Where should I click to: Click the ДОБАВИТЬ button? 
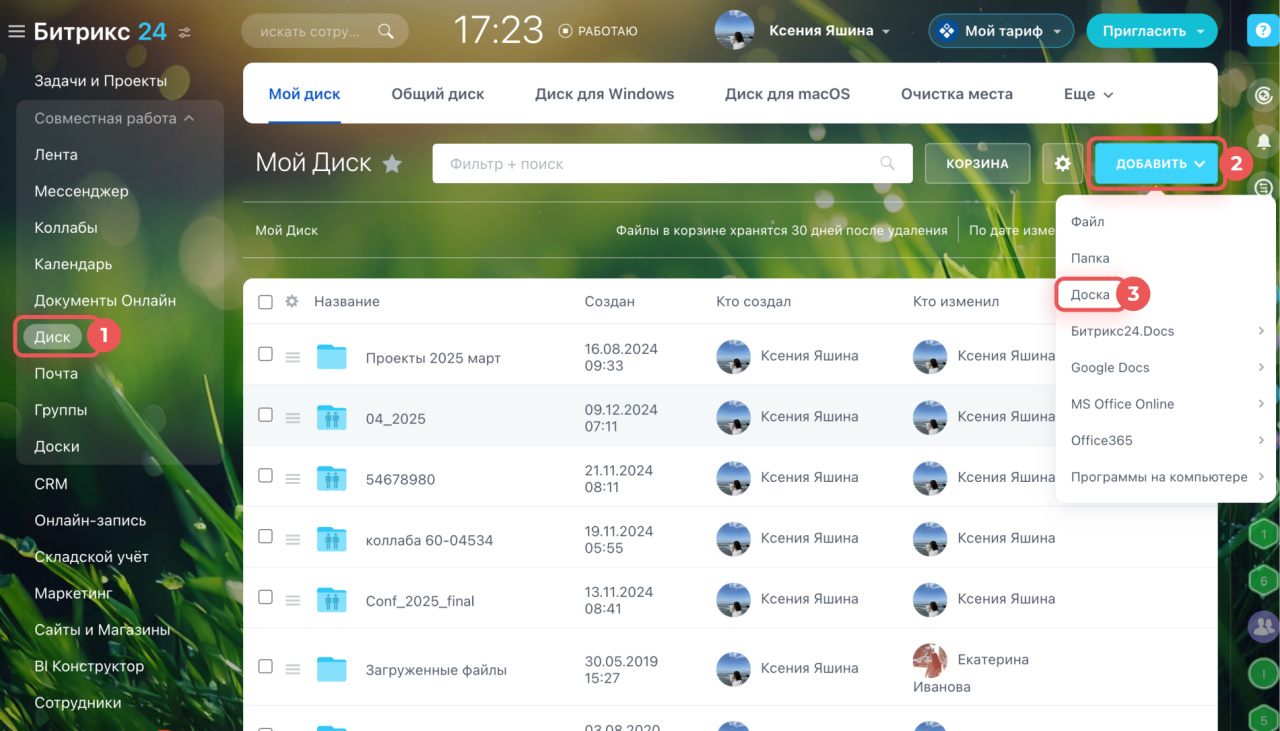click(1157, 163)
